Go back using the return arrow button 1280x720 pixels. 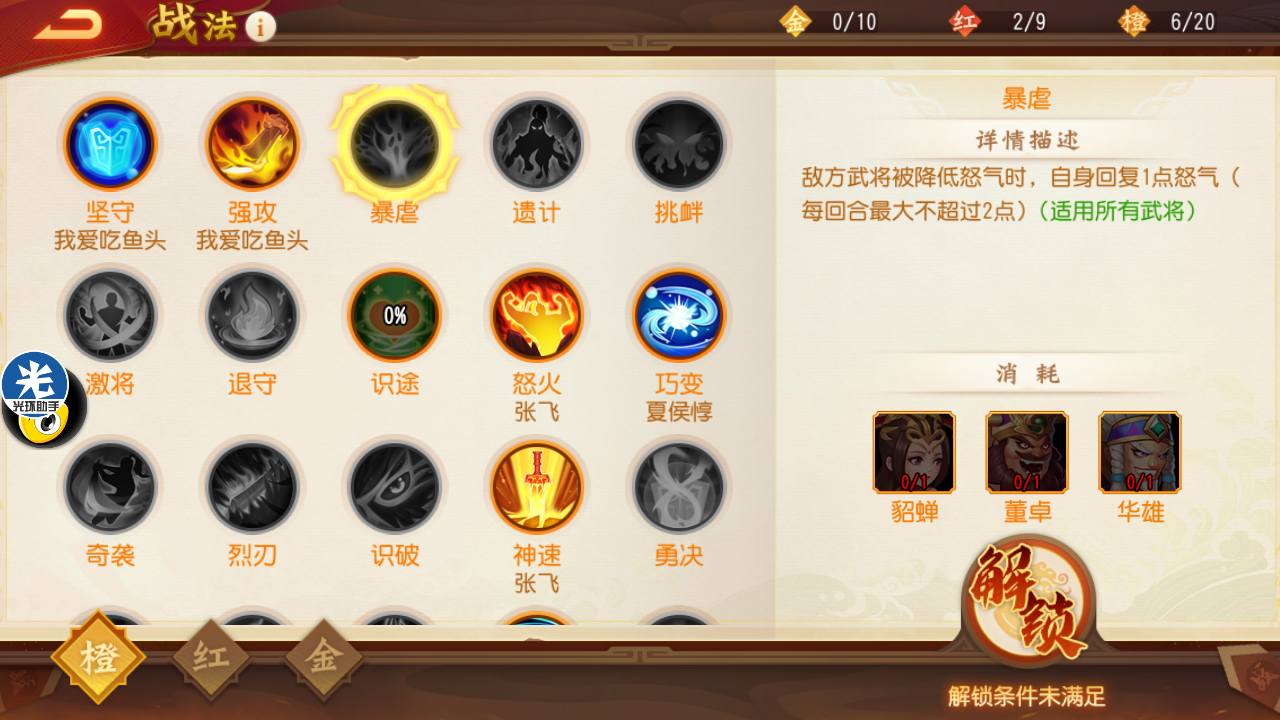coord(68,25)
